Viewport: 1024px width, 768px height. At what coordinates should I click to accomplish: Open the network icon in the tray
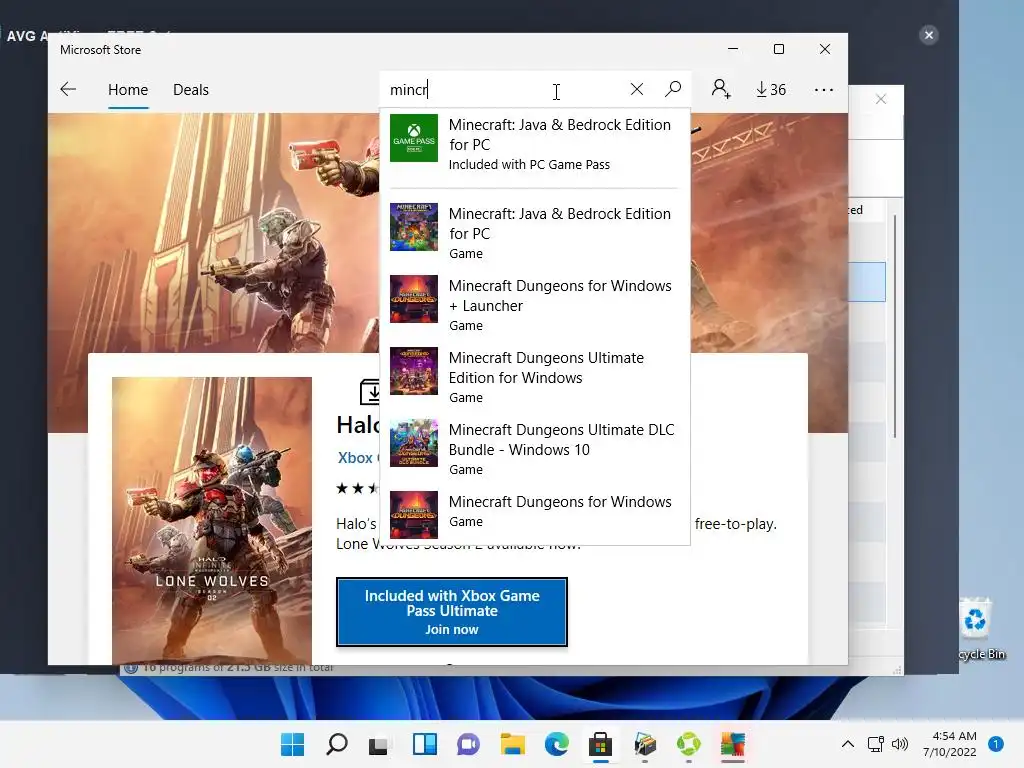point(875,744)
